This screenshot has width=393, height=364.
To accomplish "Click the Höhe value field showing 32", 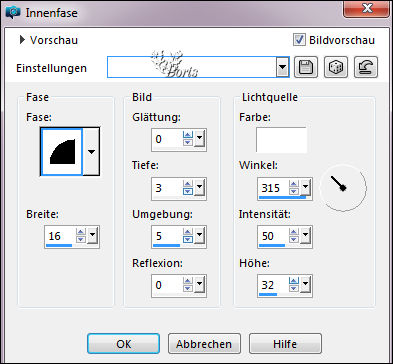I will pos(273,285).
